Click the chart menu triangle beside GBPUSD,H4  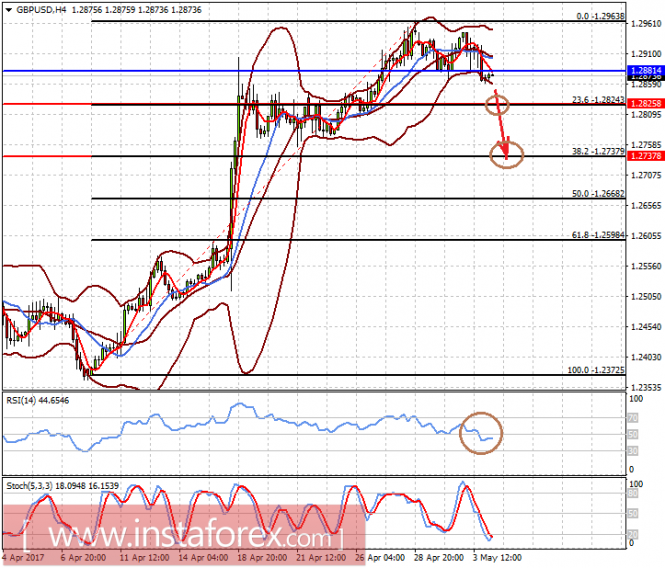8,10
